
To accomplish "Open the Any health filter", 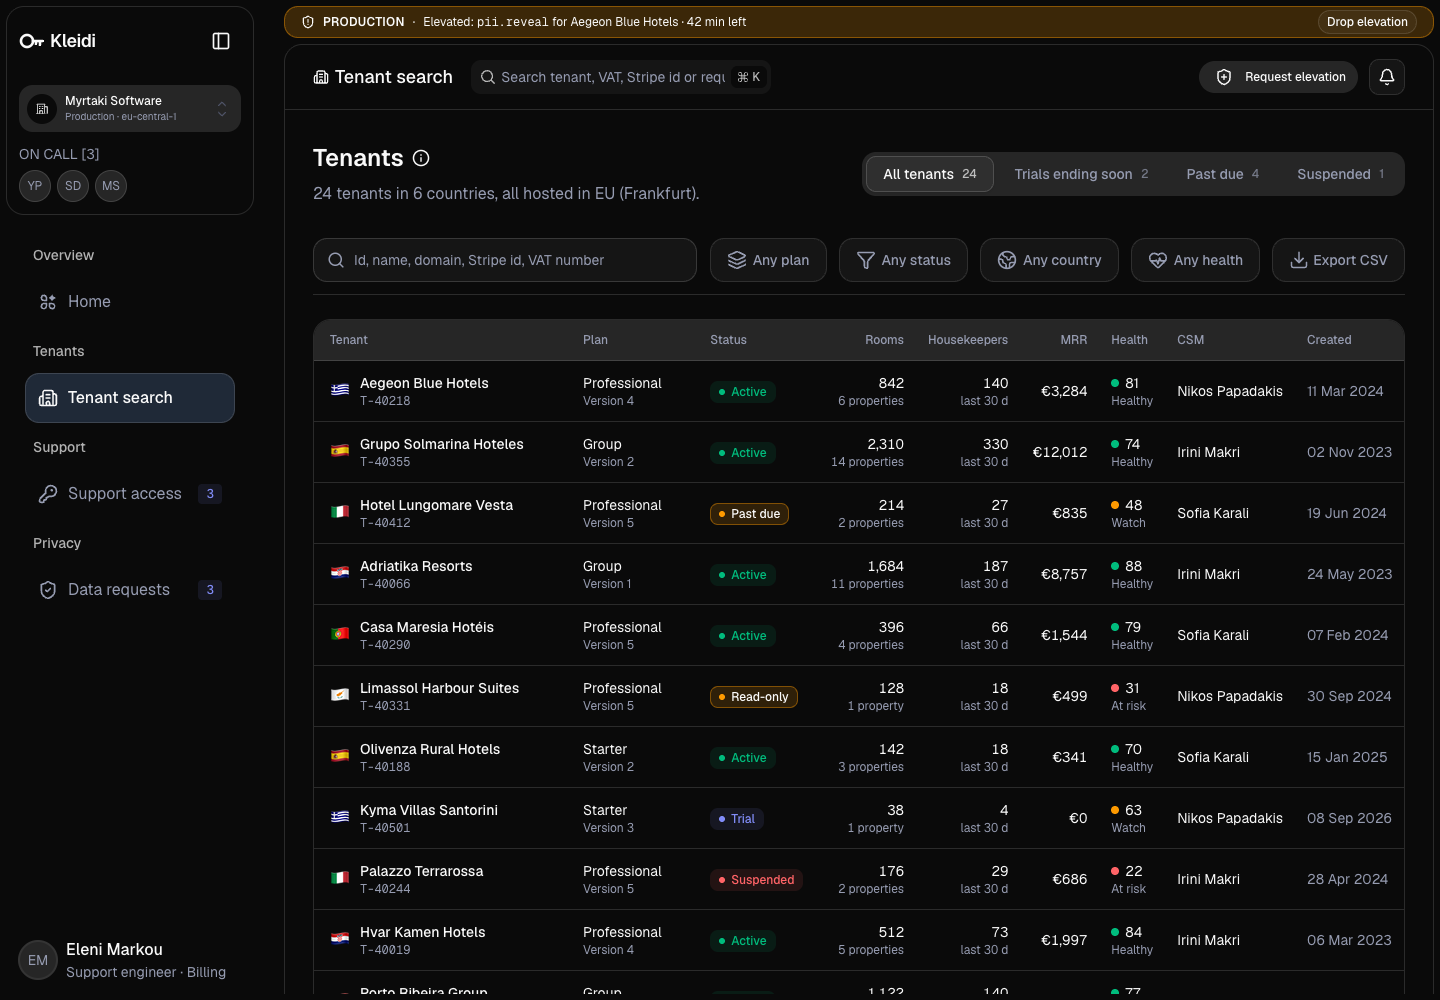I will click(1195, 260).
